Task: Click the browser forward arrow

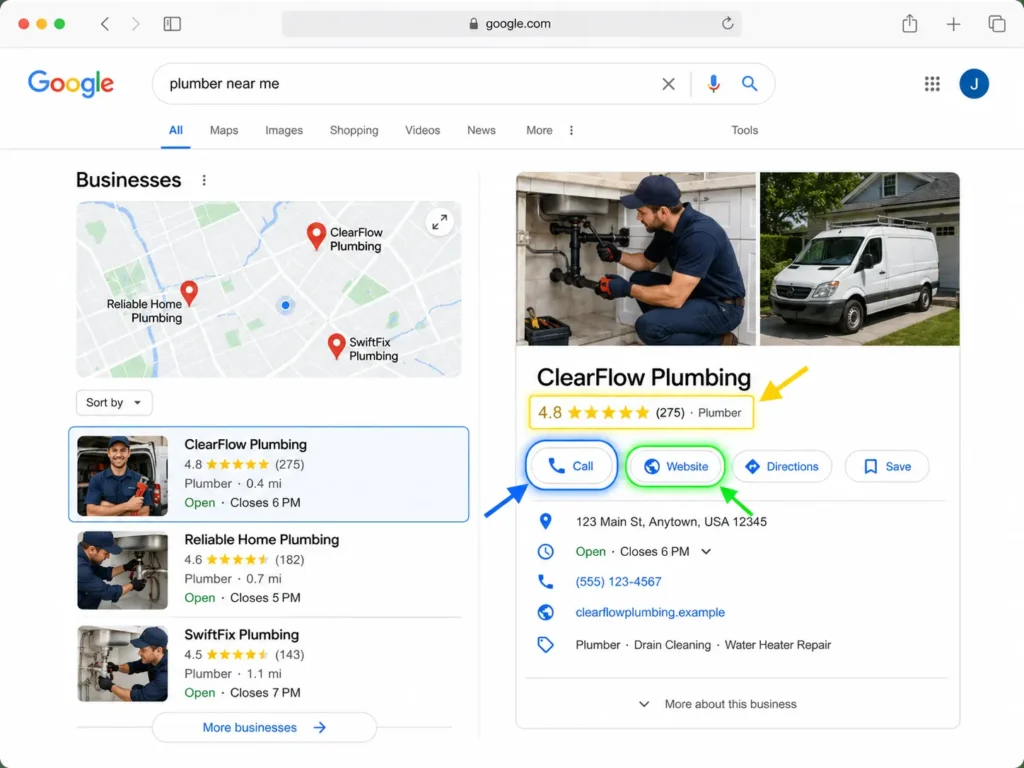Action: (135, 24)
